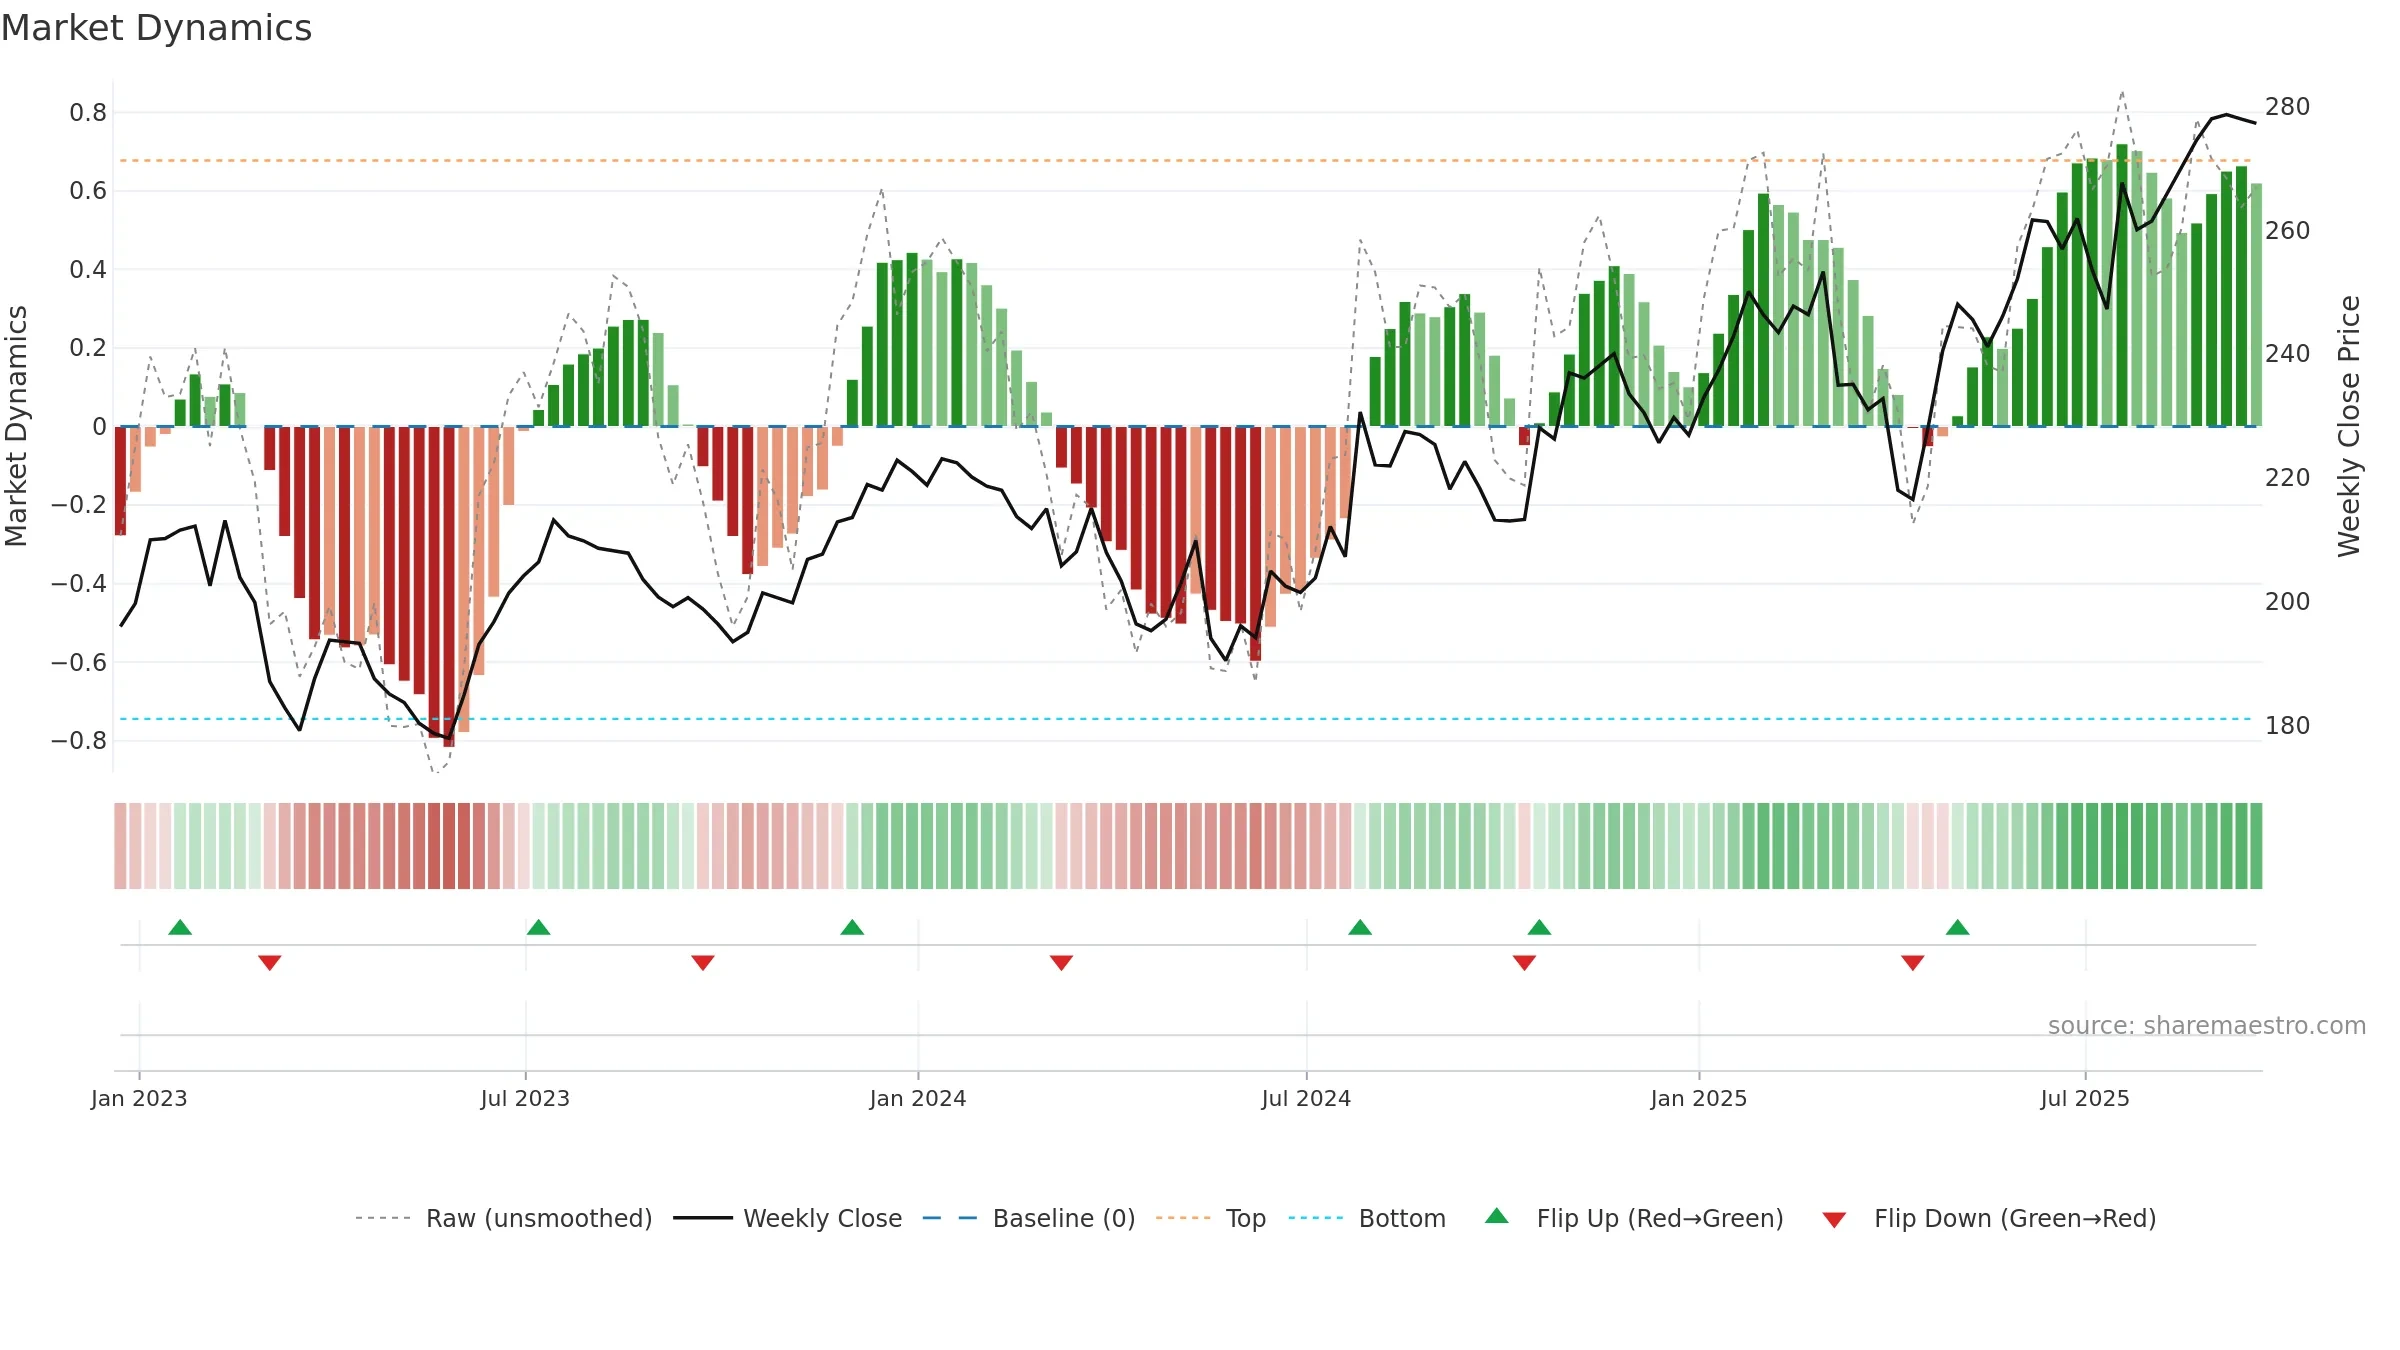The image size is (2400, 1350).
Task: Toggle the Flip Down (Green→Red) legend entry
Action: point(1989,1218)
